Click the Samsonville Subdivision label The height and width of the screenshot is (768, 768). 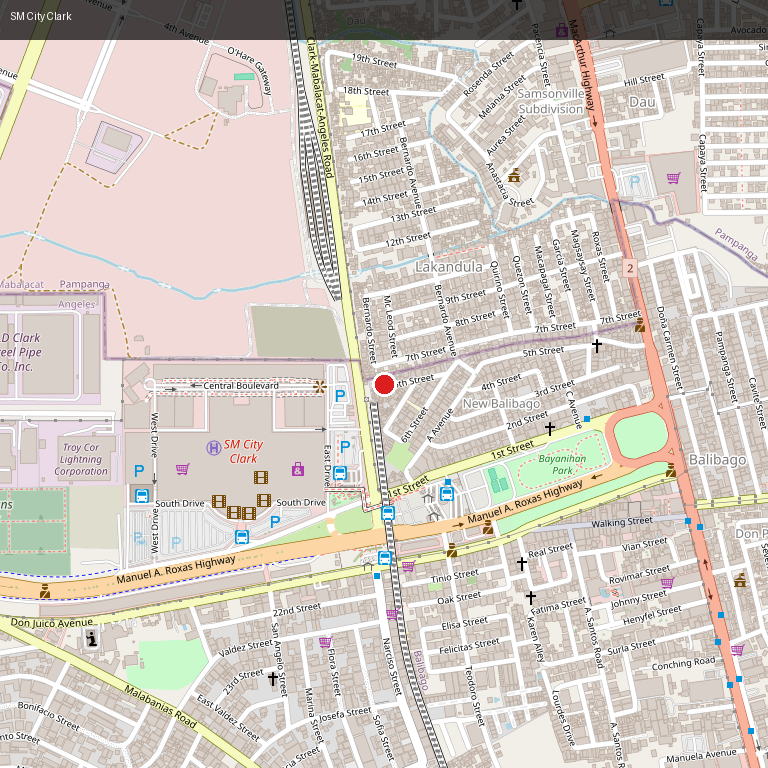551,101
